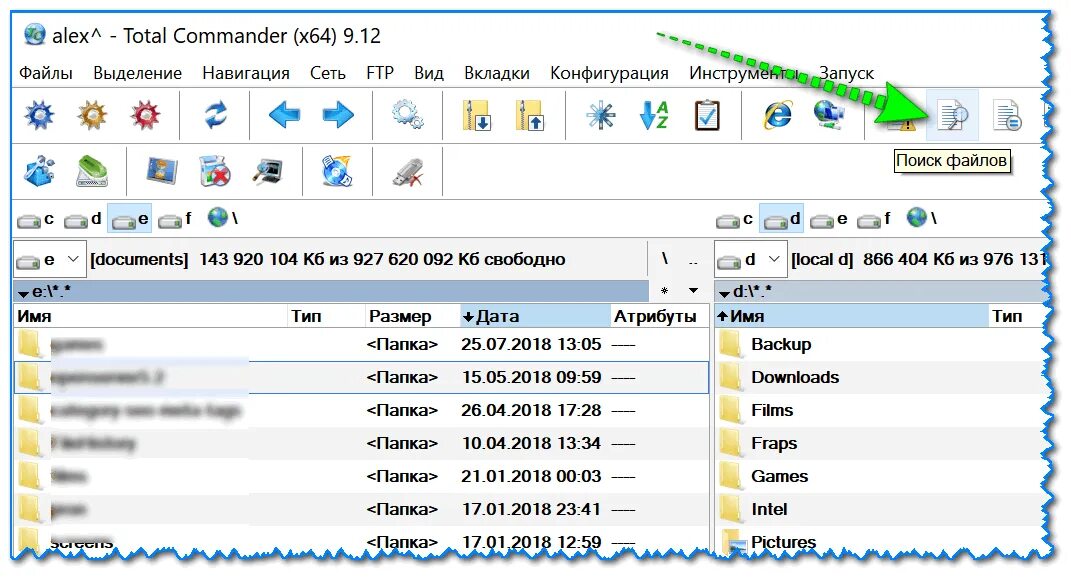Go to root with backslash button

pos(665,259)
